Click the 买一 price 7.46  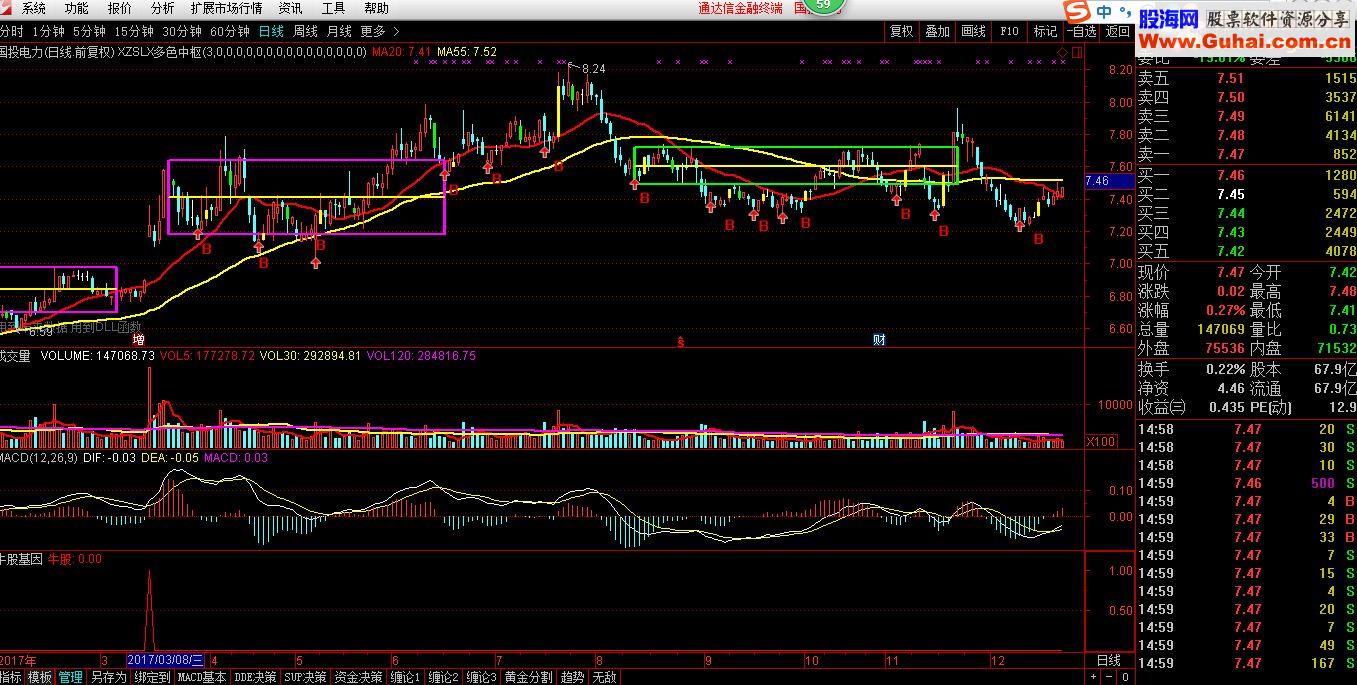(1231, 176)
